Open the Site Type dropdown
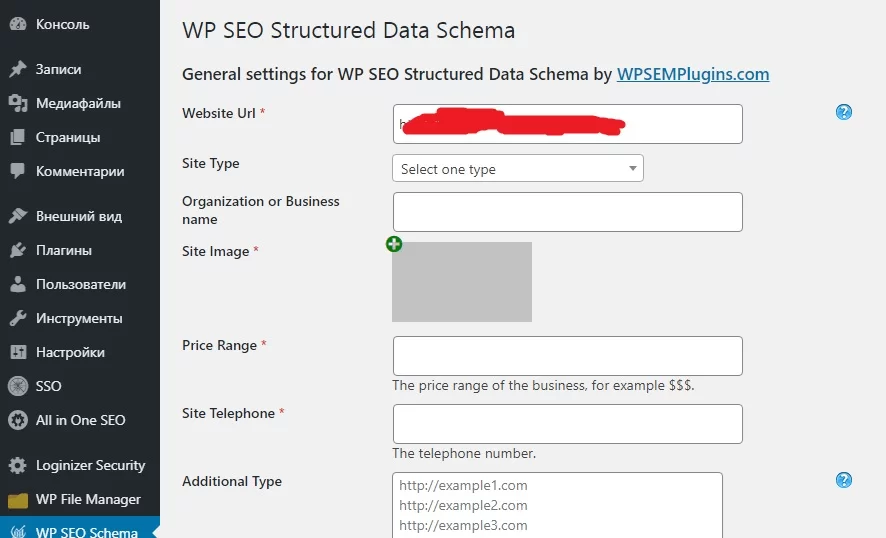The height and width of the screenshot is (538, 886). [x=518, y=168]
